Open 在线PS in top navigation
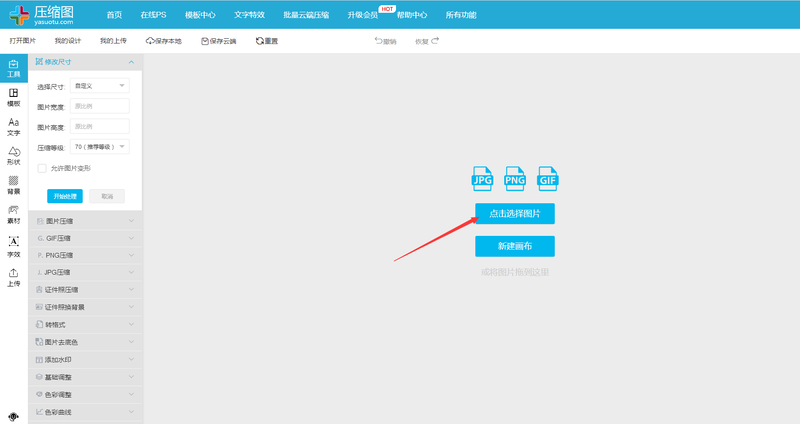Image resolution: width=800 pixels, height=424 pixels. pyautogui.click(x=154, y=15)
